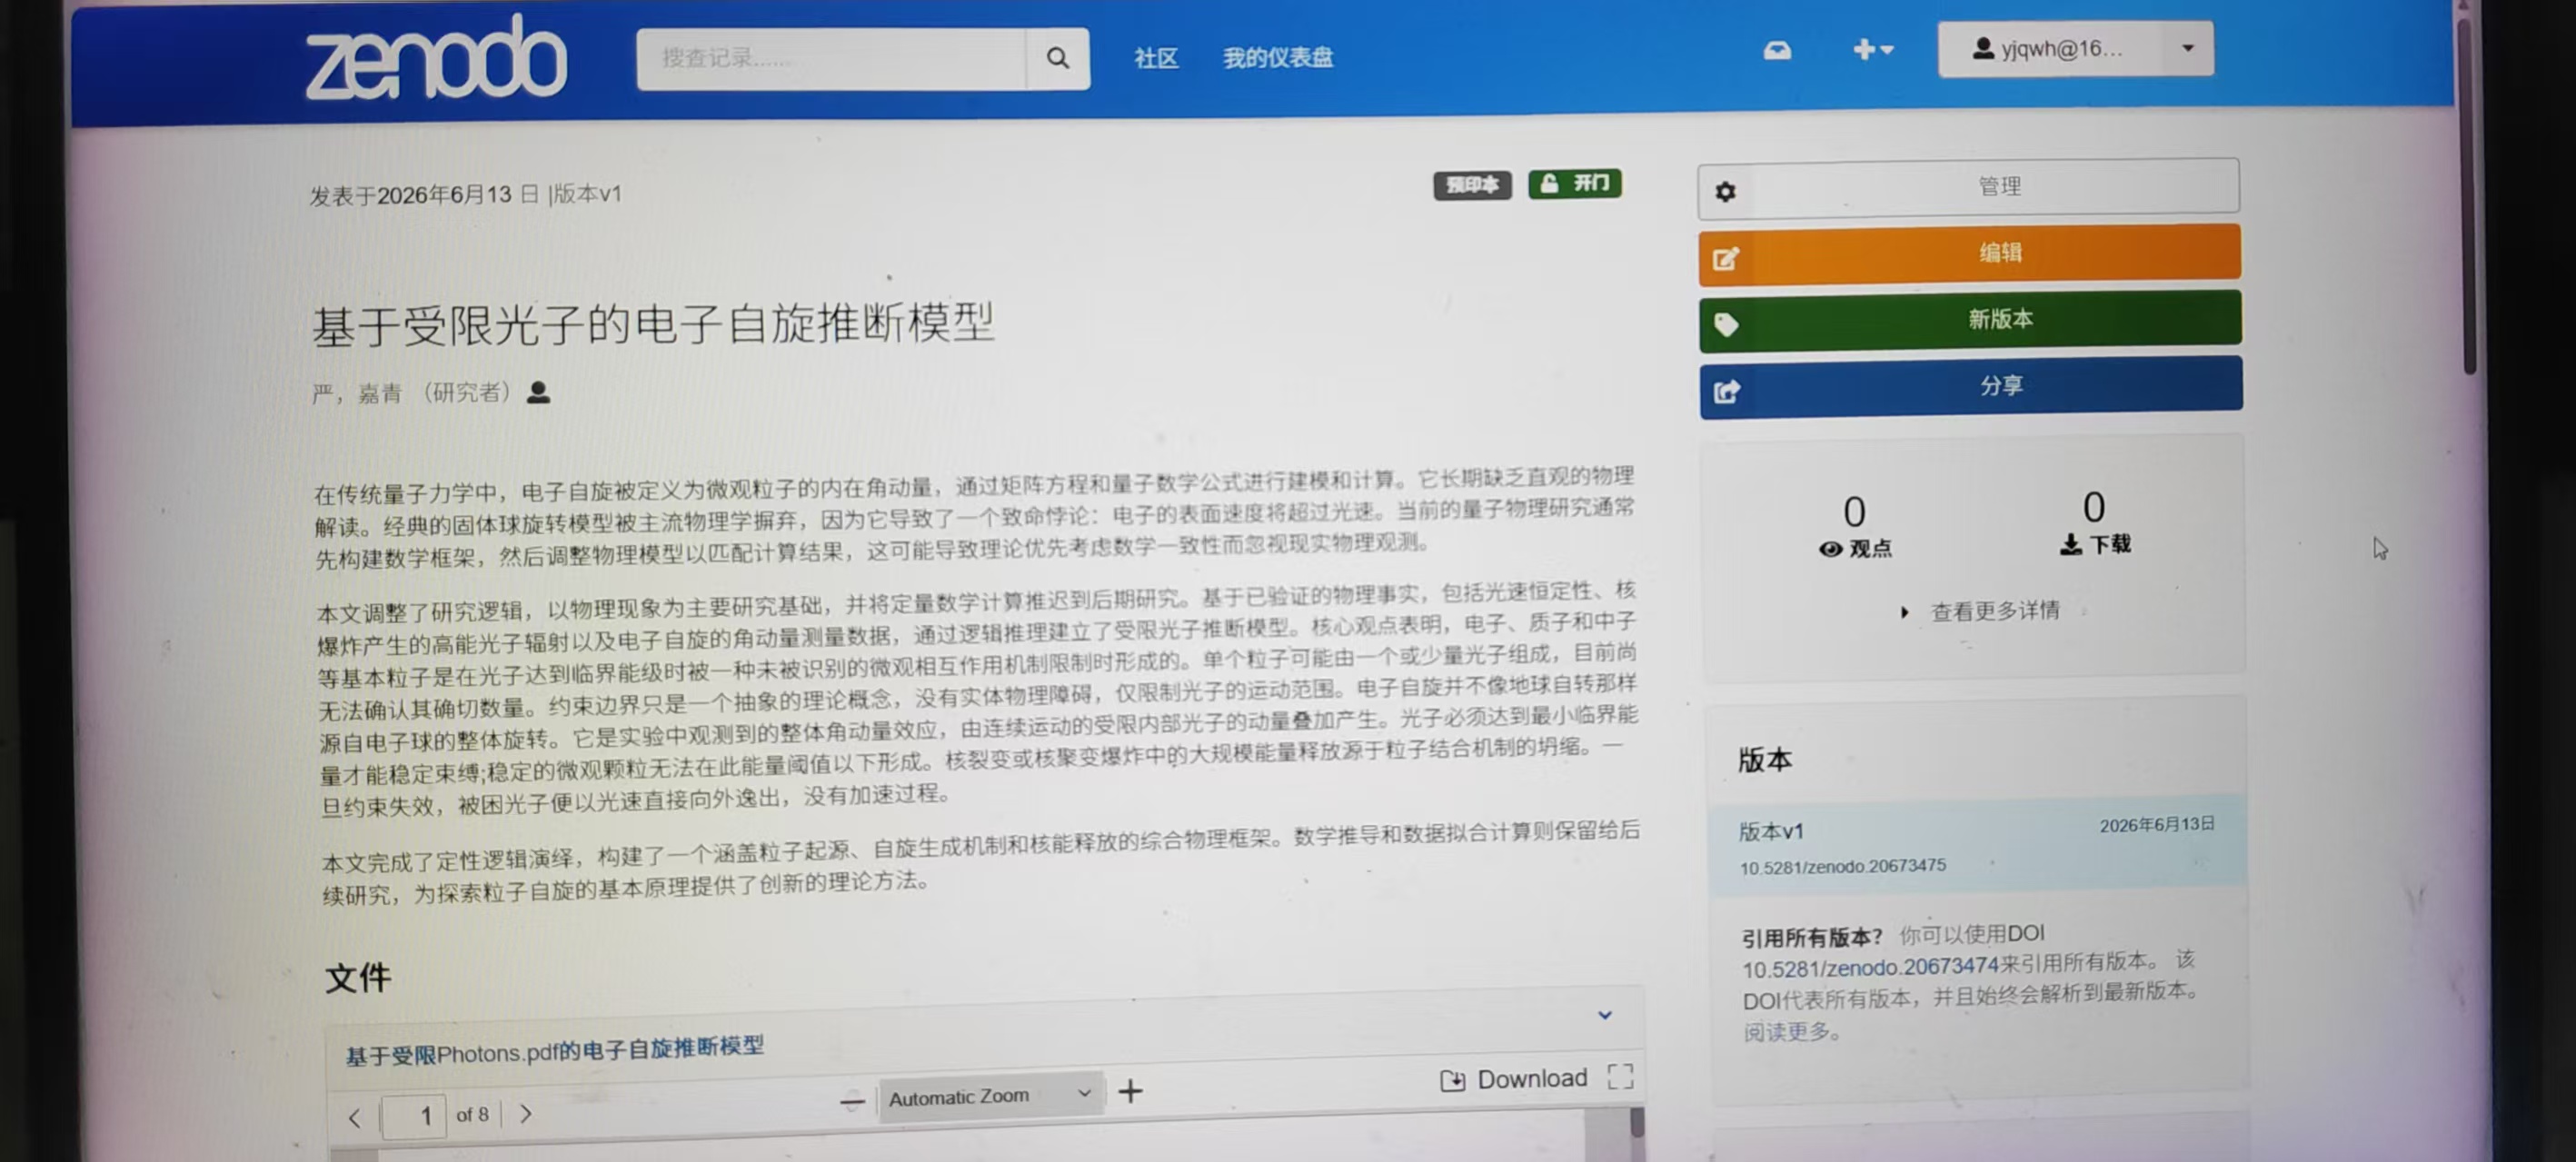Open the inbox tray icon
Viewport: 2576px width, 1162px height.
click(x=1776, y=50)
